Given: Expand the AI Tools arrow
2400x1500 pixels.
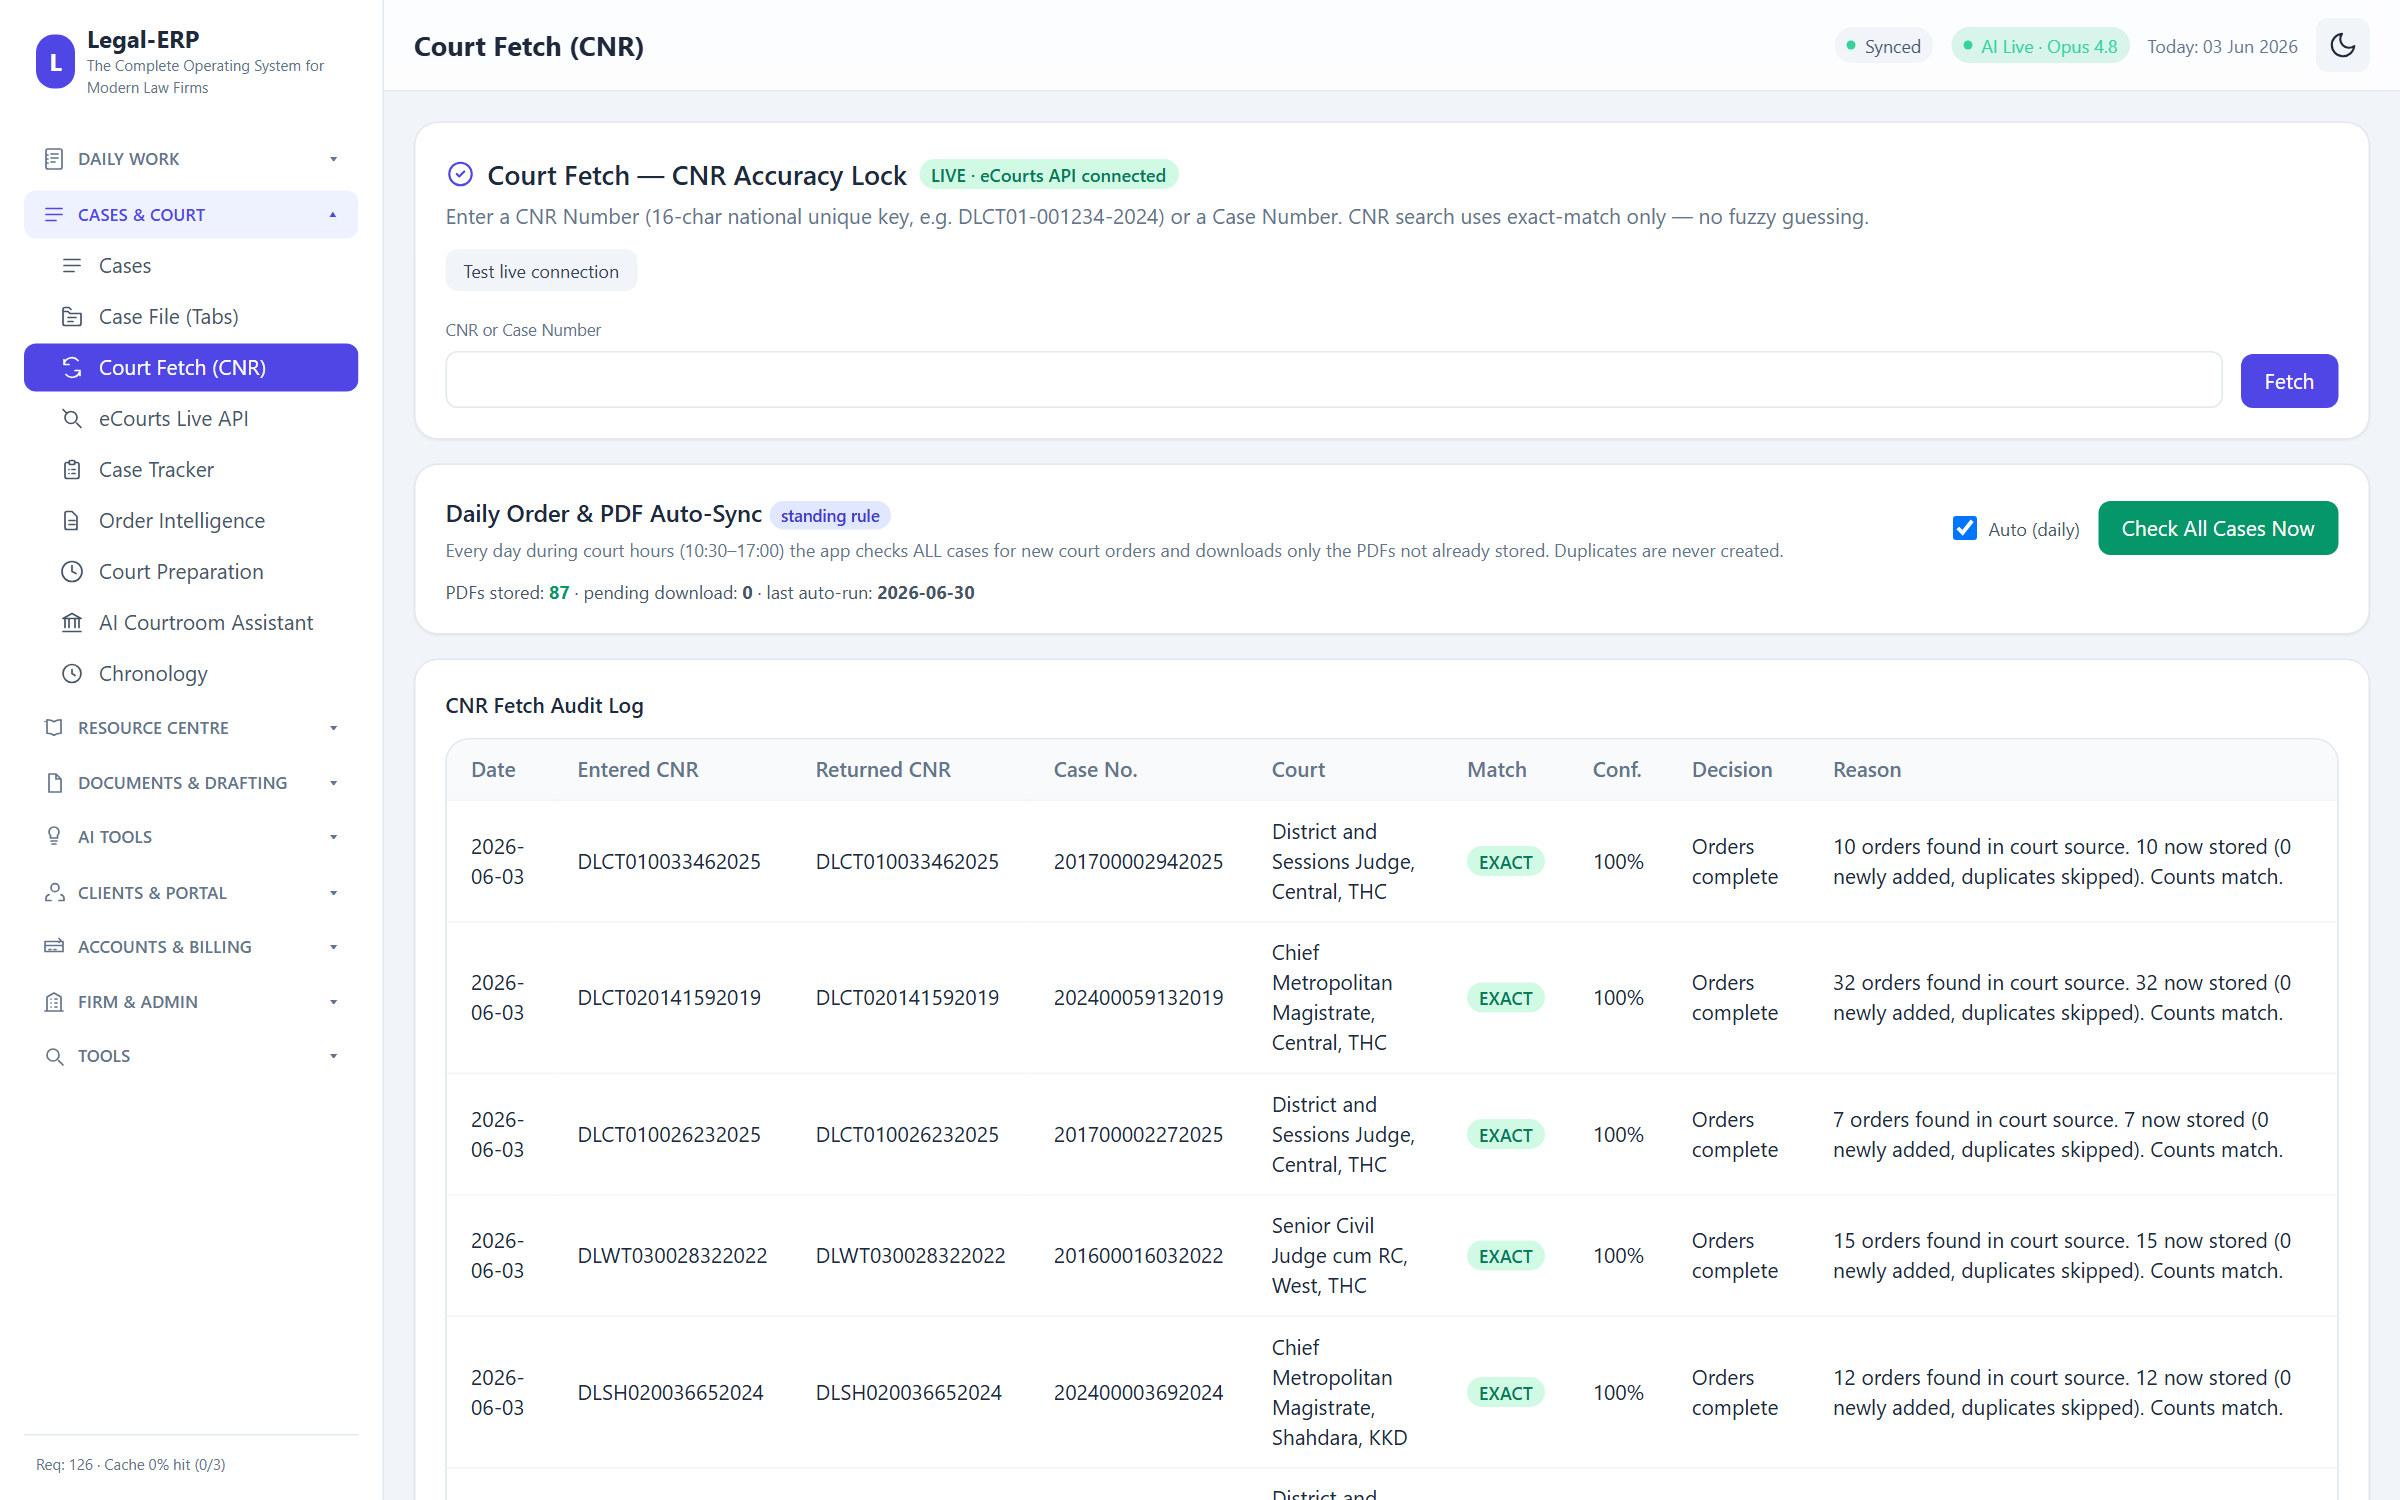Looking at the screenshot, I should pyautogui.click(x=333, y=837).
